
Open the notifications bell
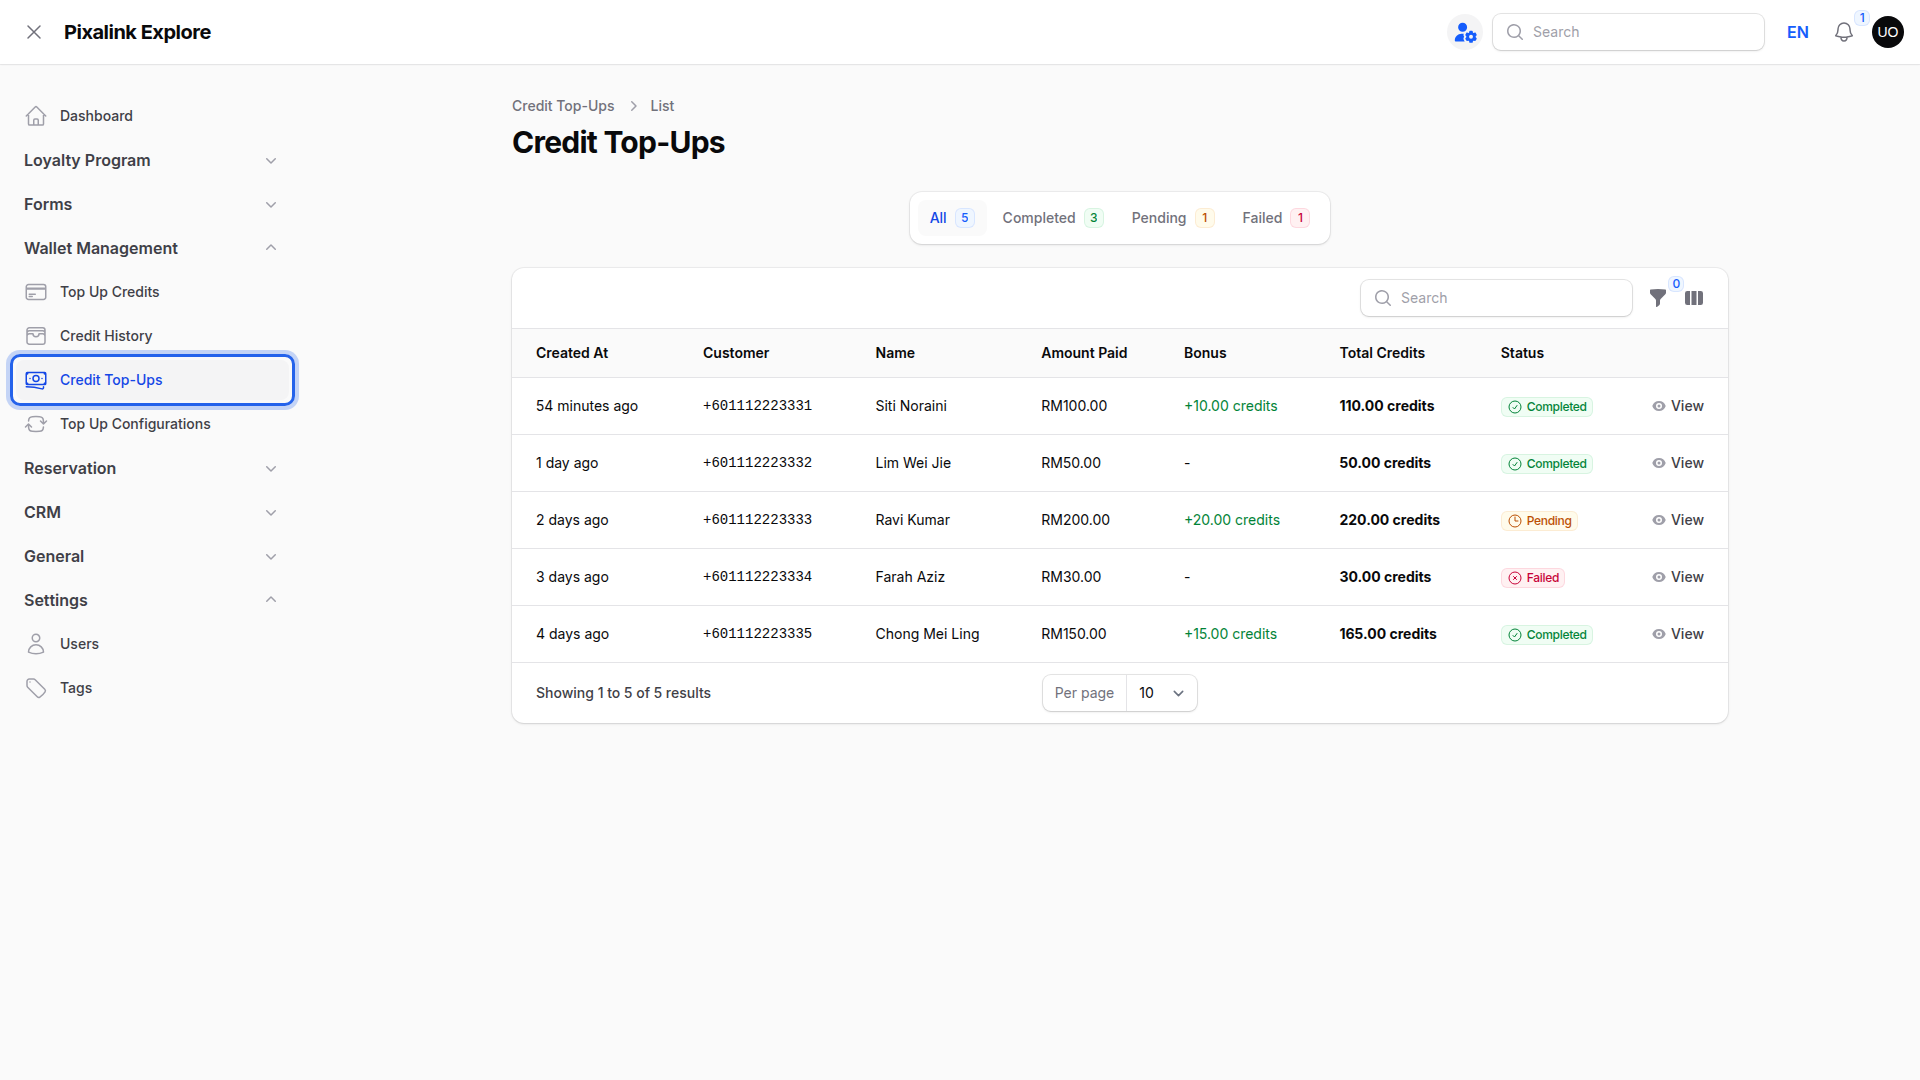tap(1844, 32)
